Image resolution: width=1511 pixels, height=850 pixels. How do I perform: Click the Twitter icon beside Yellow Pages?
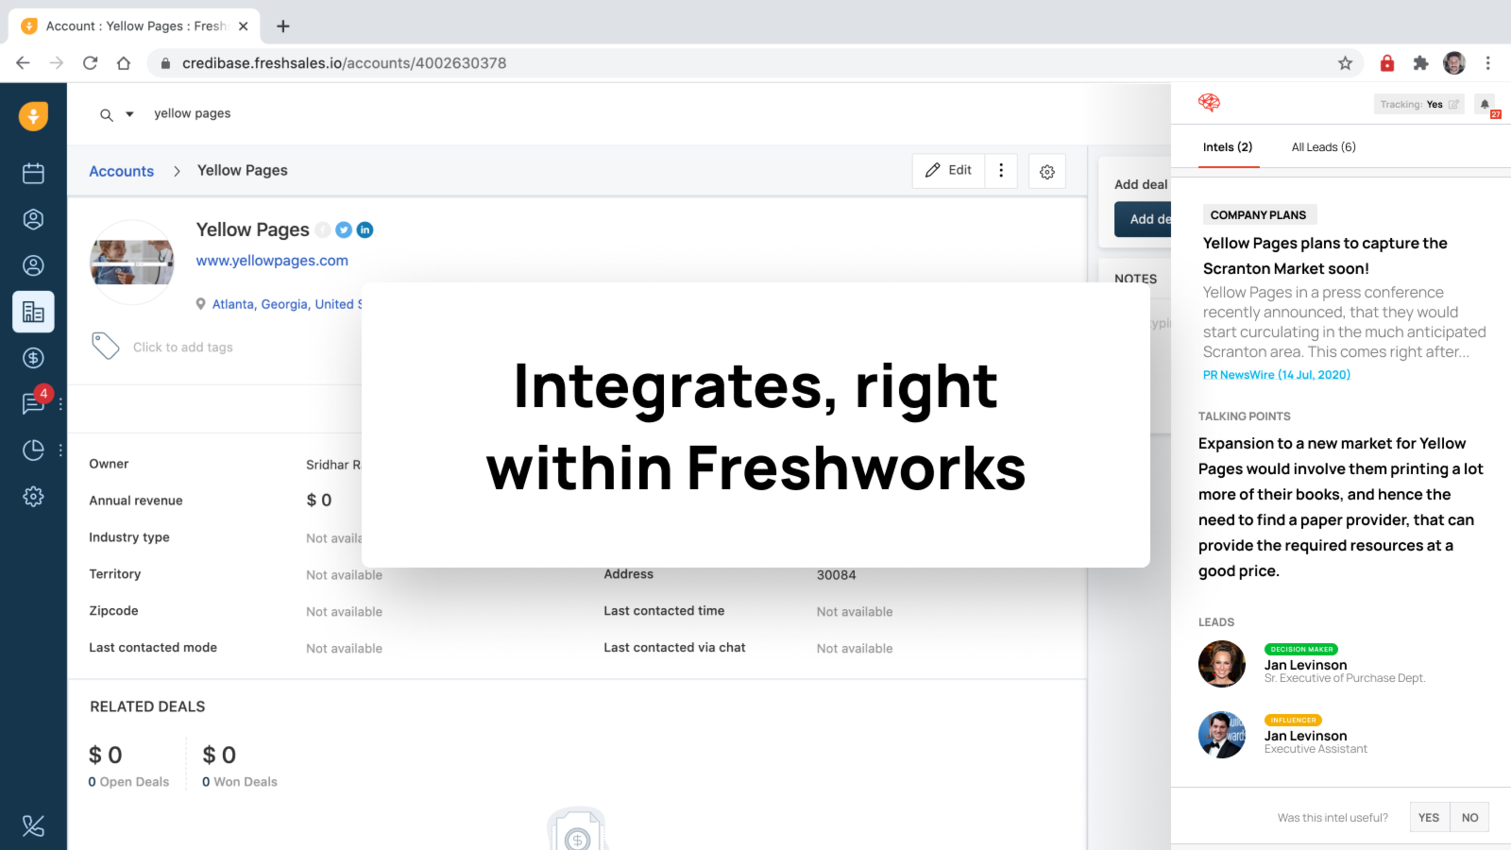(344, 230)
